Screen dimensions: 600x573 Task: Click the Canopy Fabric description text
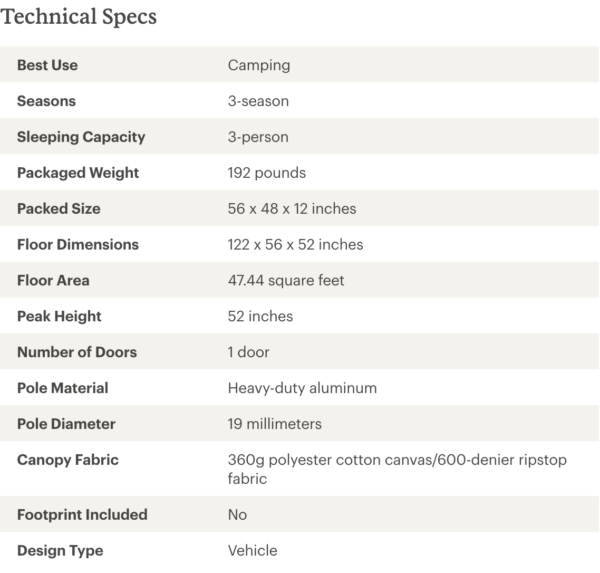pyautogui.click(x=397, y=469)
